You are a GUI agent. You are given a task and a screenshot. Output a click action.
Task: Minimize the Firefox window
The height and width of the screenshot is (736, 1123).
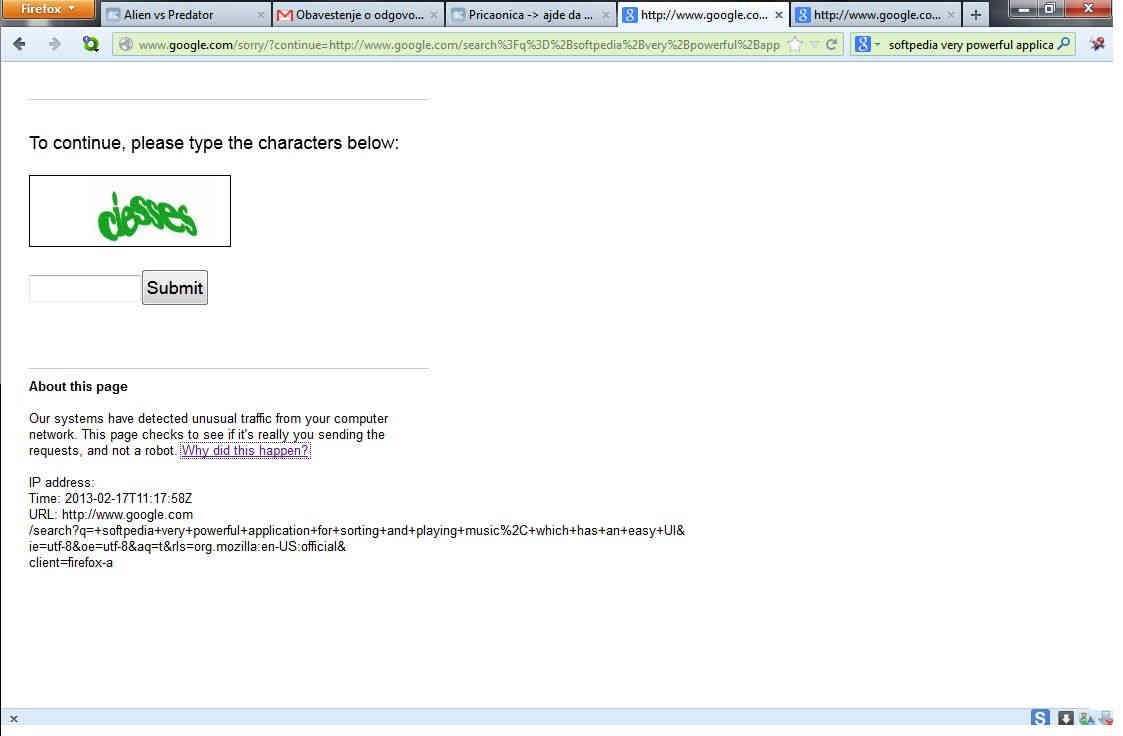[1023, 9]
